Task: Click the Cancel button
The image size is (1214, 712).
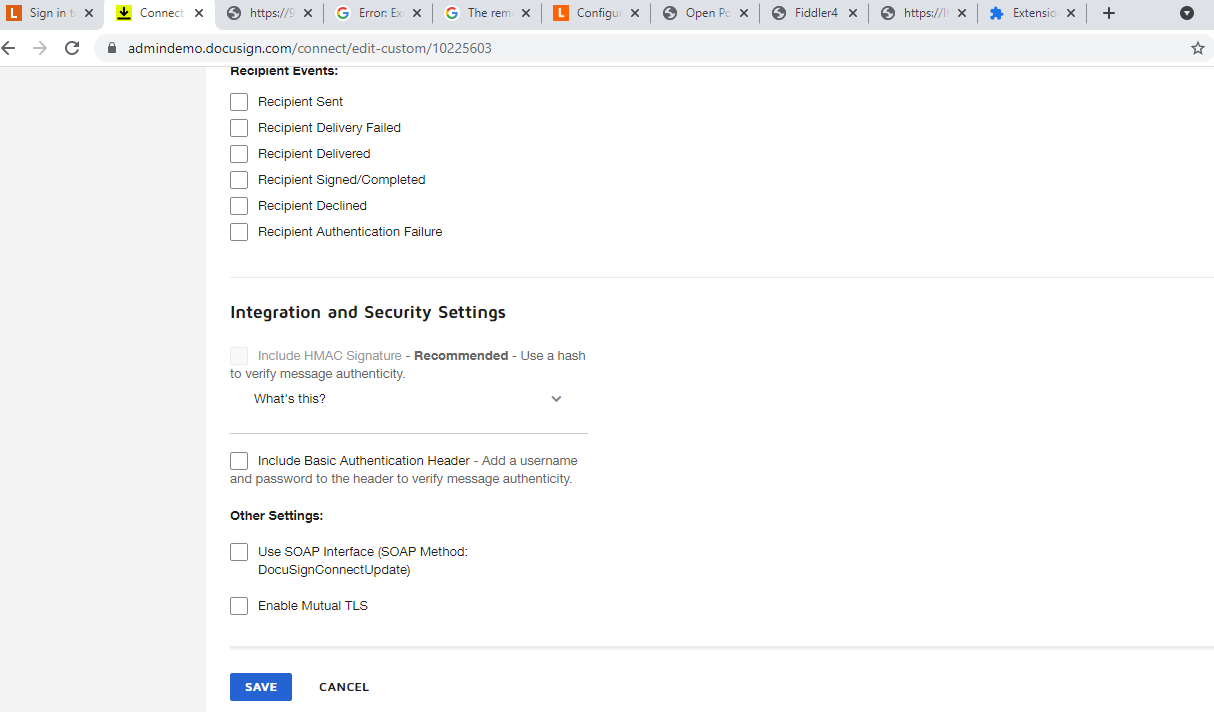Action: (344, 687)
